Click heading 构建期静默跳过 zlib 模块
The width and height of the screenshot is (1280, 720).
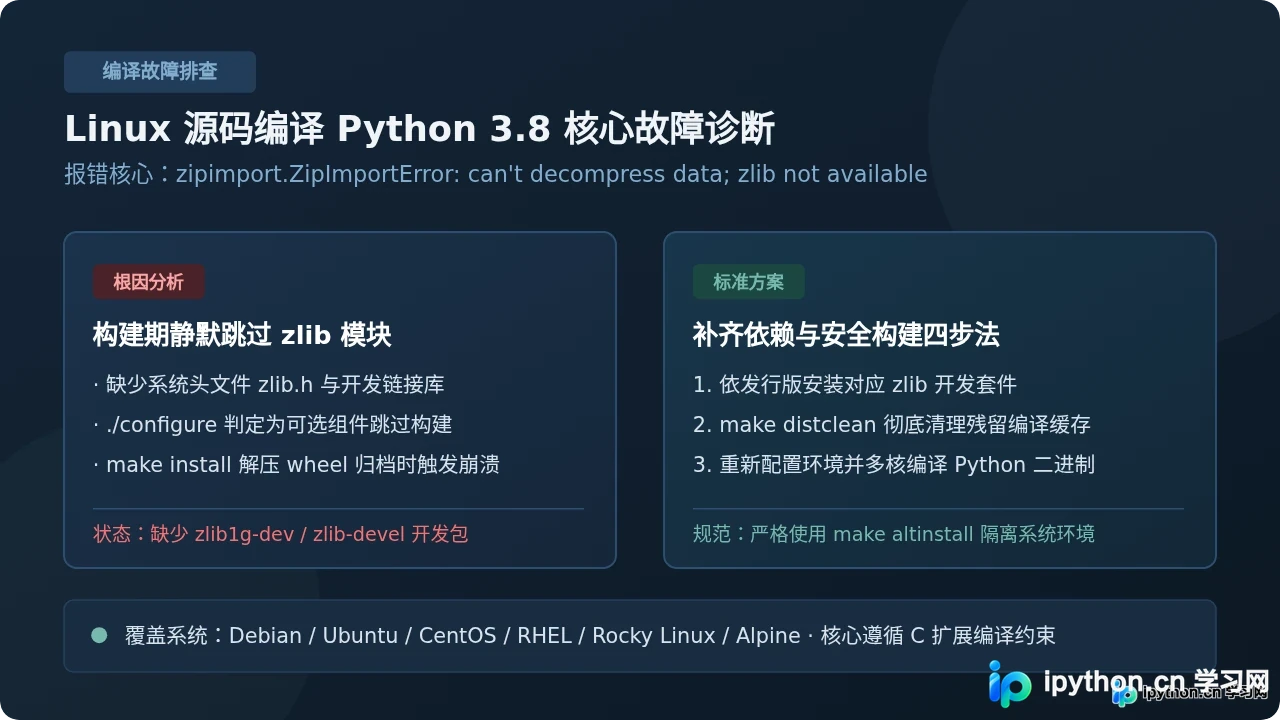pos(242,335)
